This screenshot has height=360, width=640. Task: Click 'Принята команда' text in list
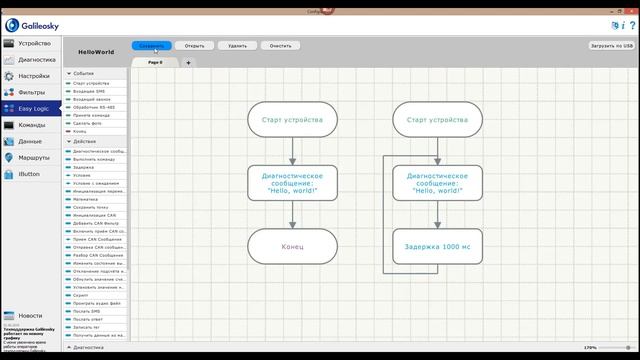coord(91,116)
